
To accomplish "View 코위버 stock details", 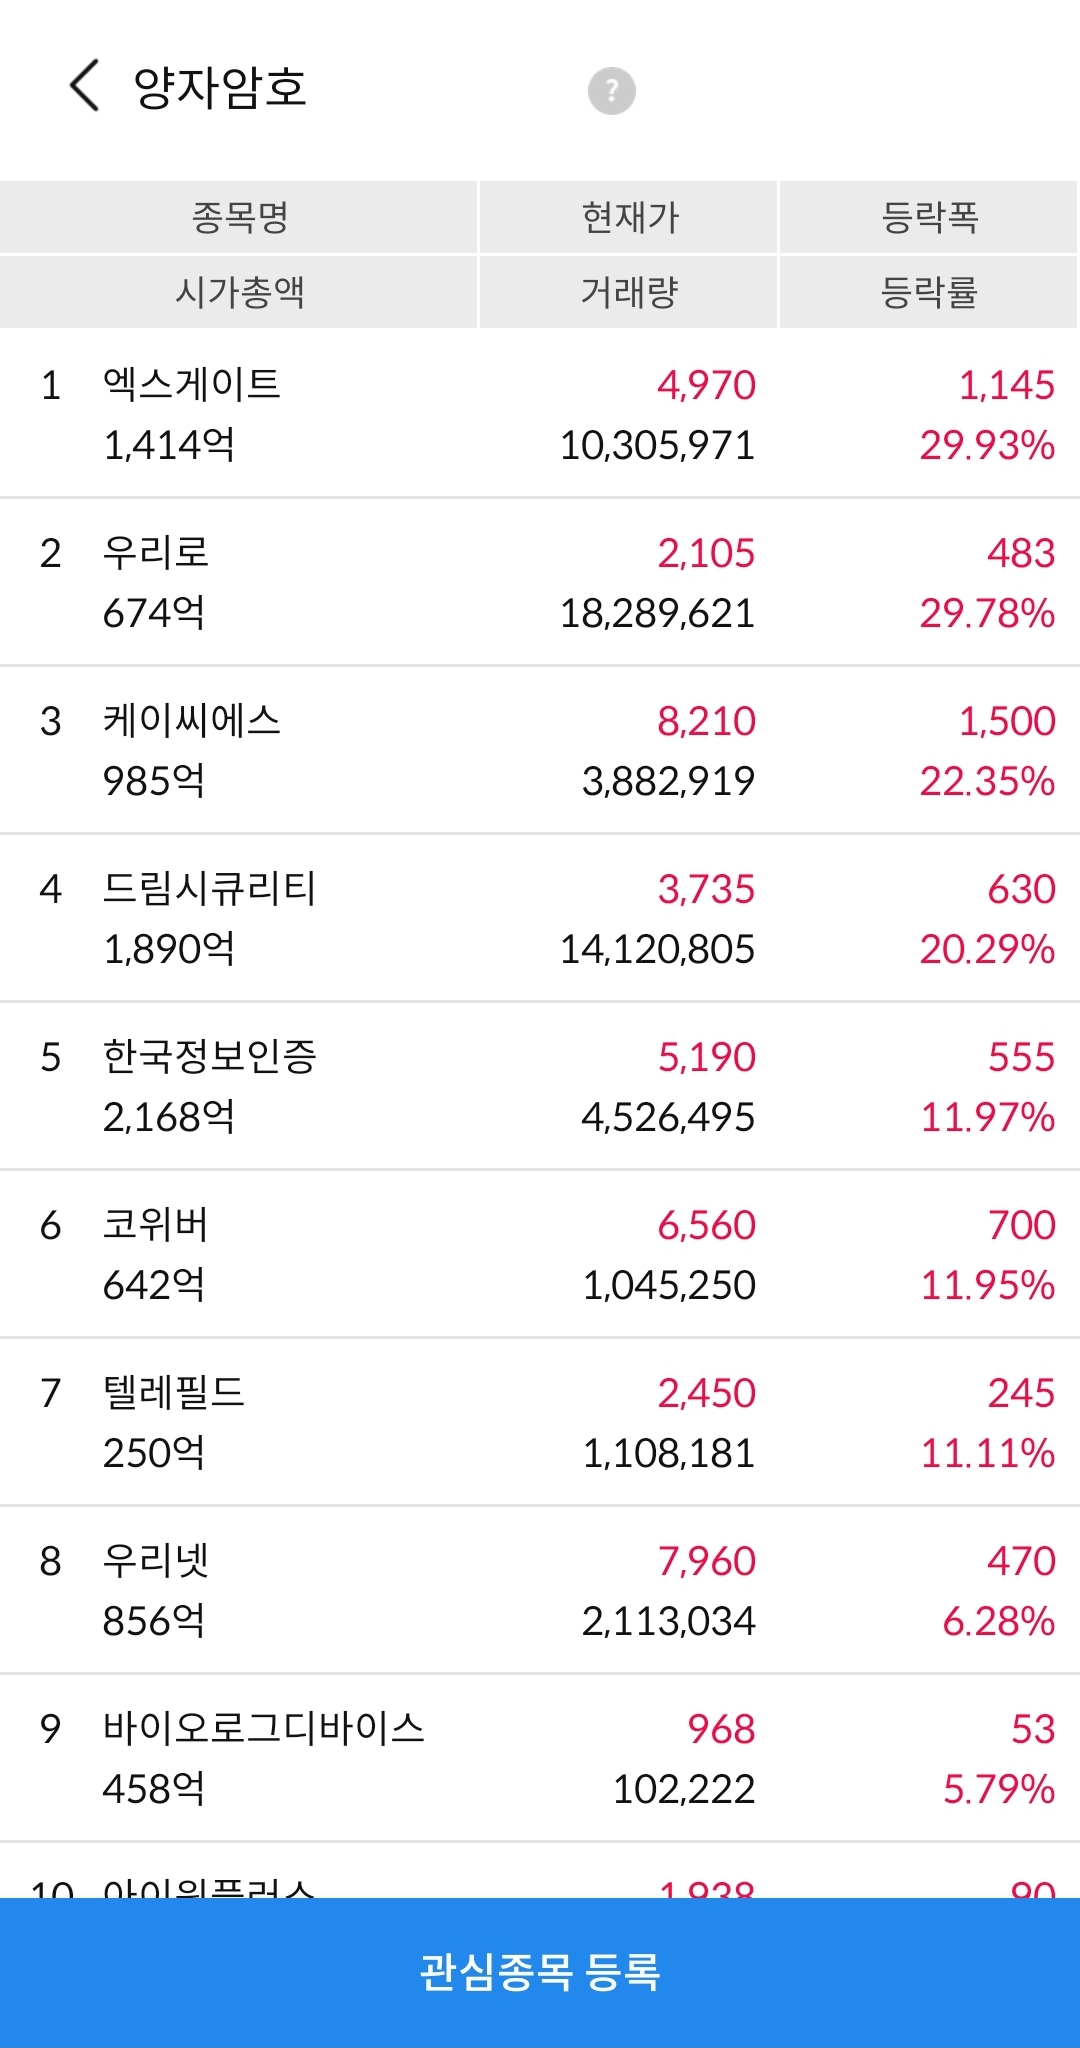I will [540, 1254].
